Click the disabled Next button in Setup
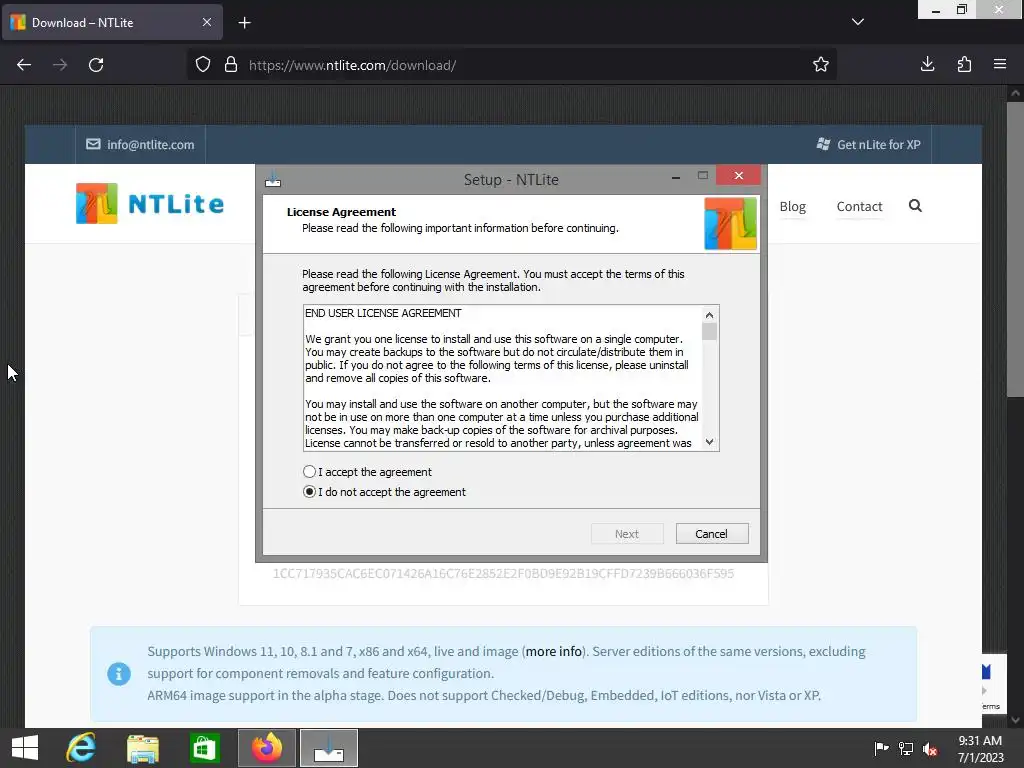Screen dimensions: 1024x768 [627, 534]
